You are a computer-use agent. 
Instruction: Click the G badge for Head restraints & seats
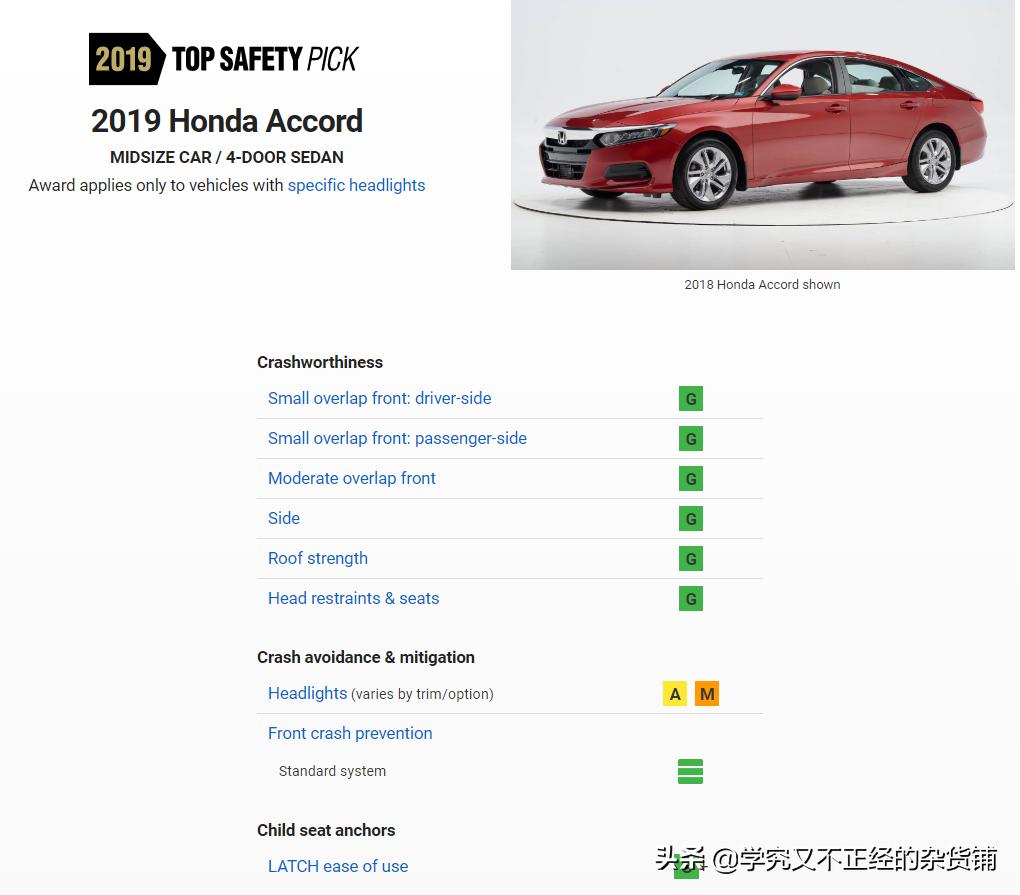[690, 599]
